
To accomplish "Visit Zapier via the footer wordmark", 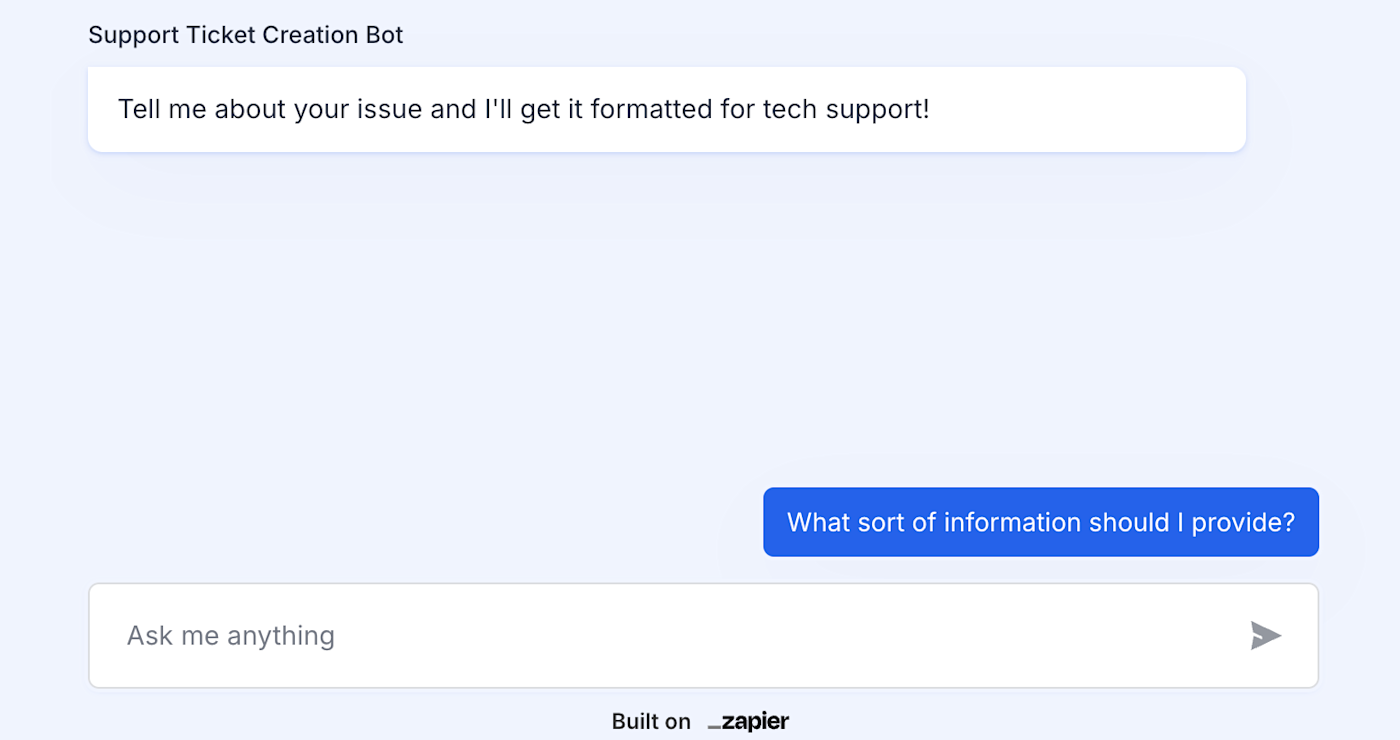I will tap(752, 721).
